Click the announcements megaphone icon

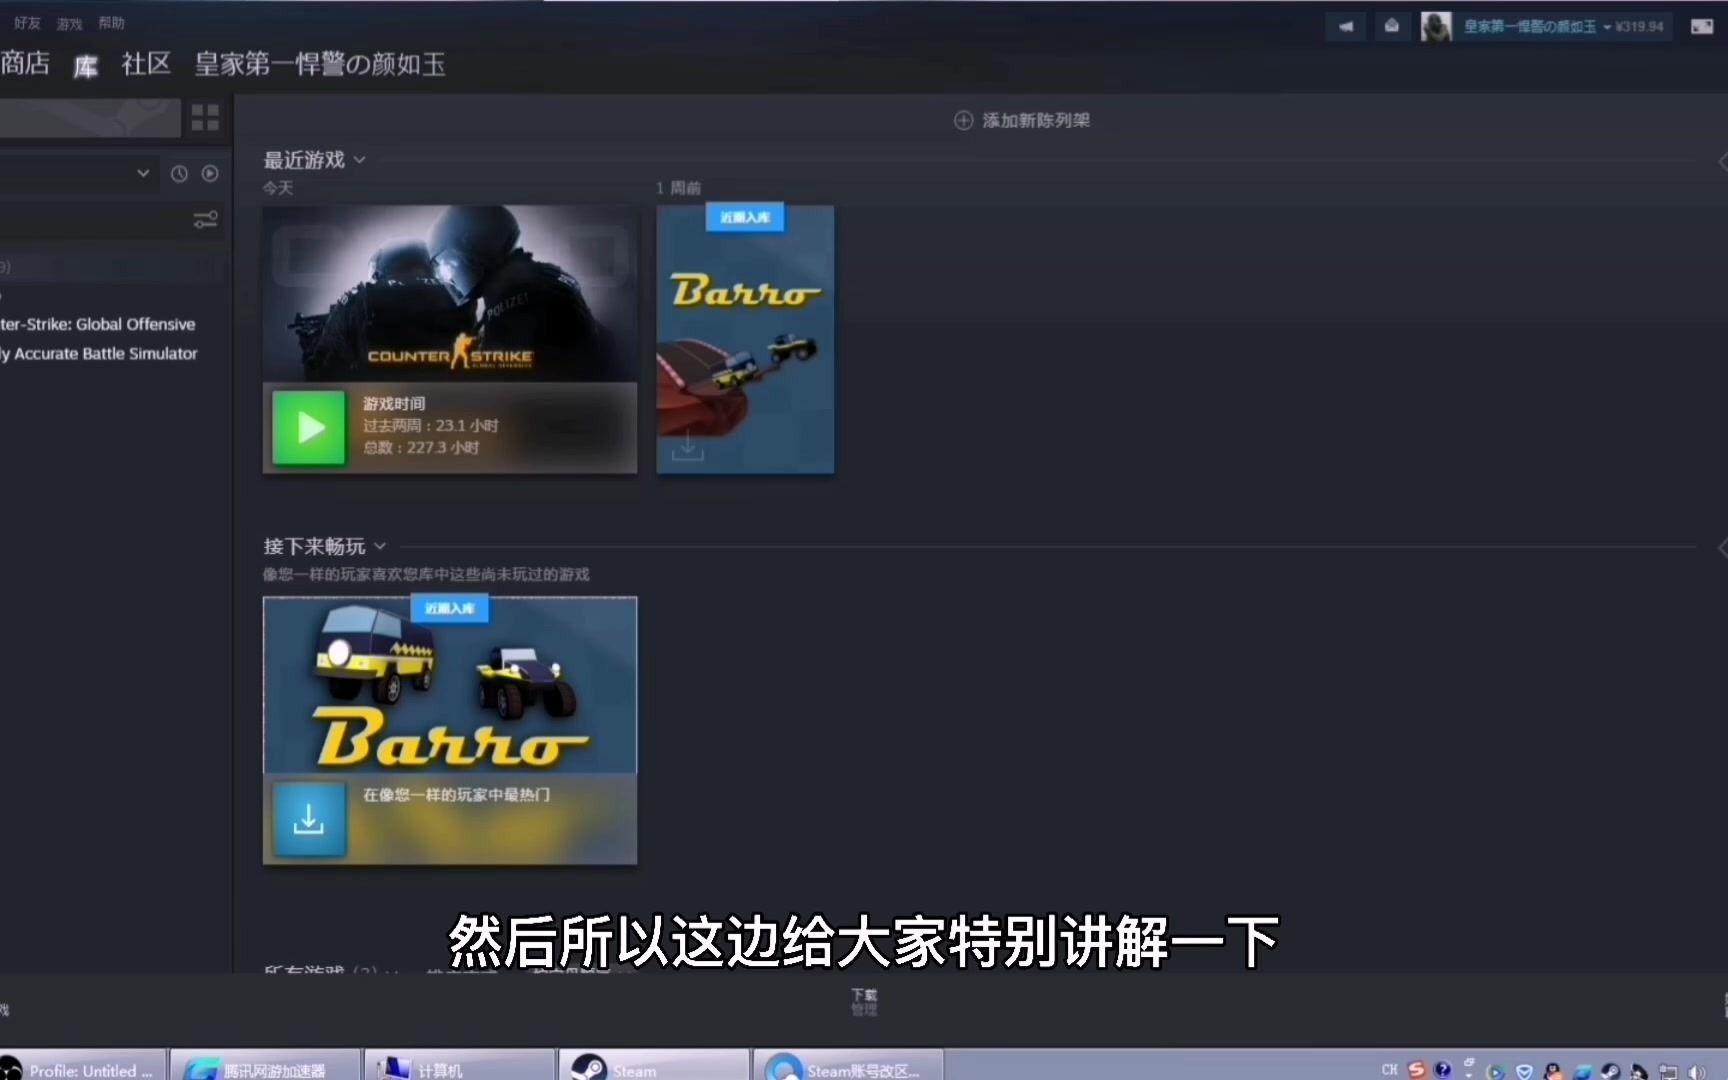pyautogui.click(x=1346, y=26)
